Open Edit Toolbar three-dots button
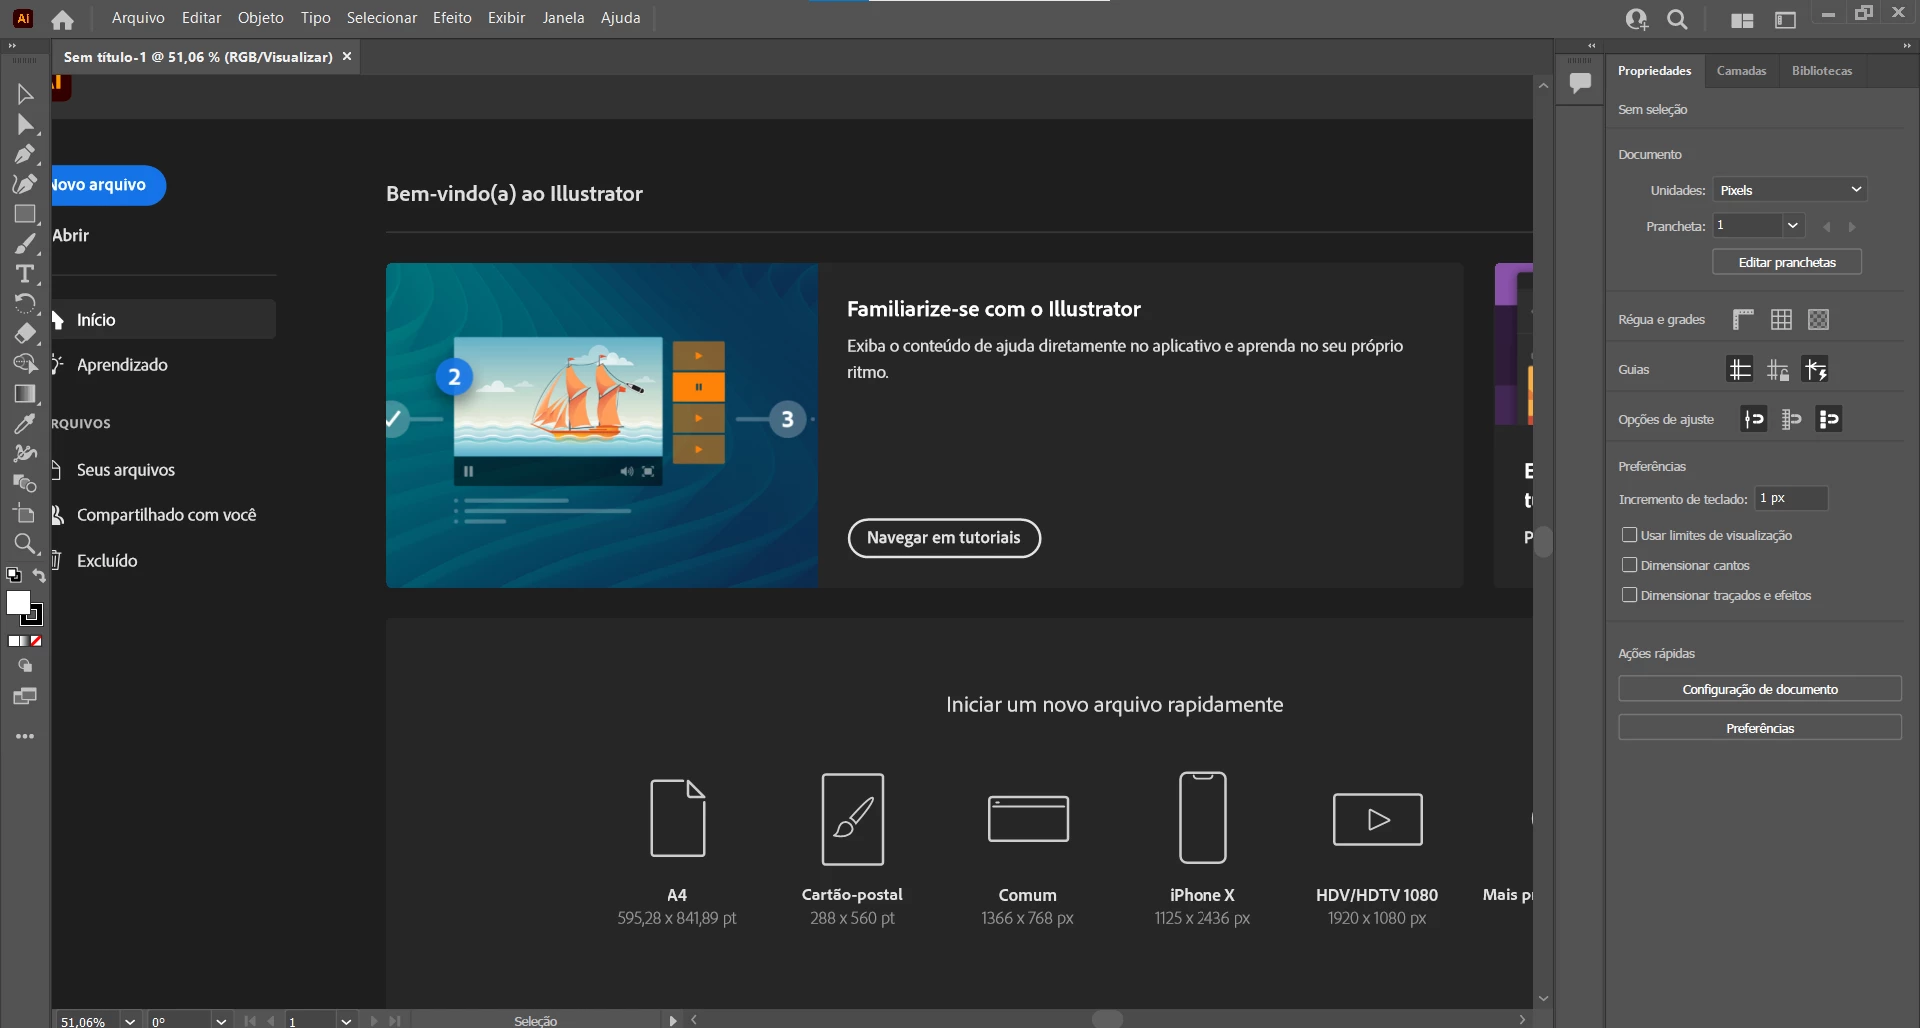This screenshot has height=1028, width=1920. (25, 736)
